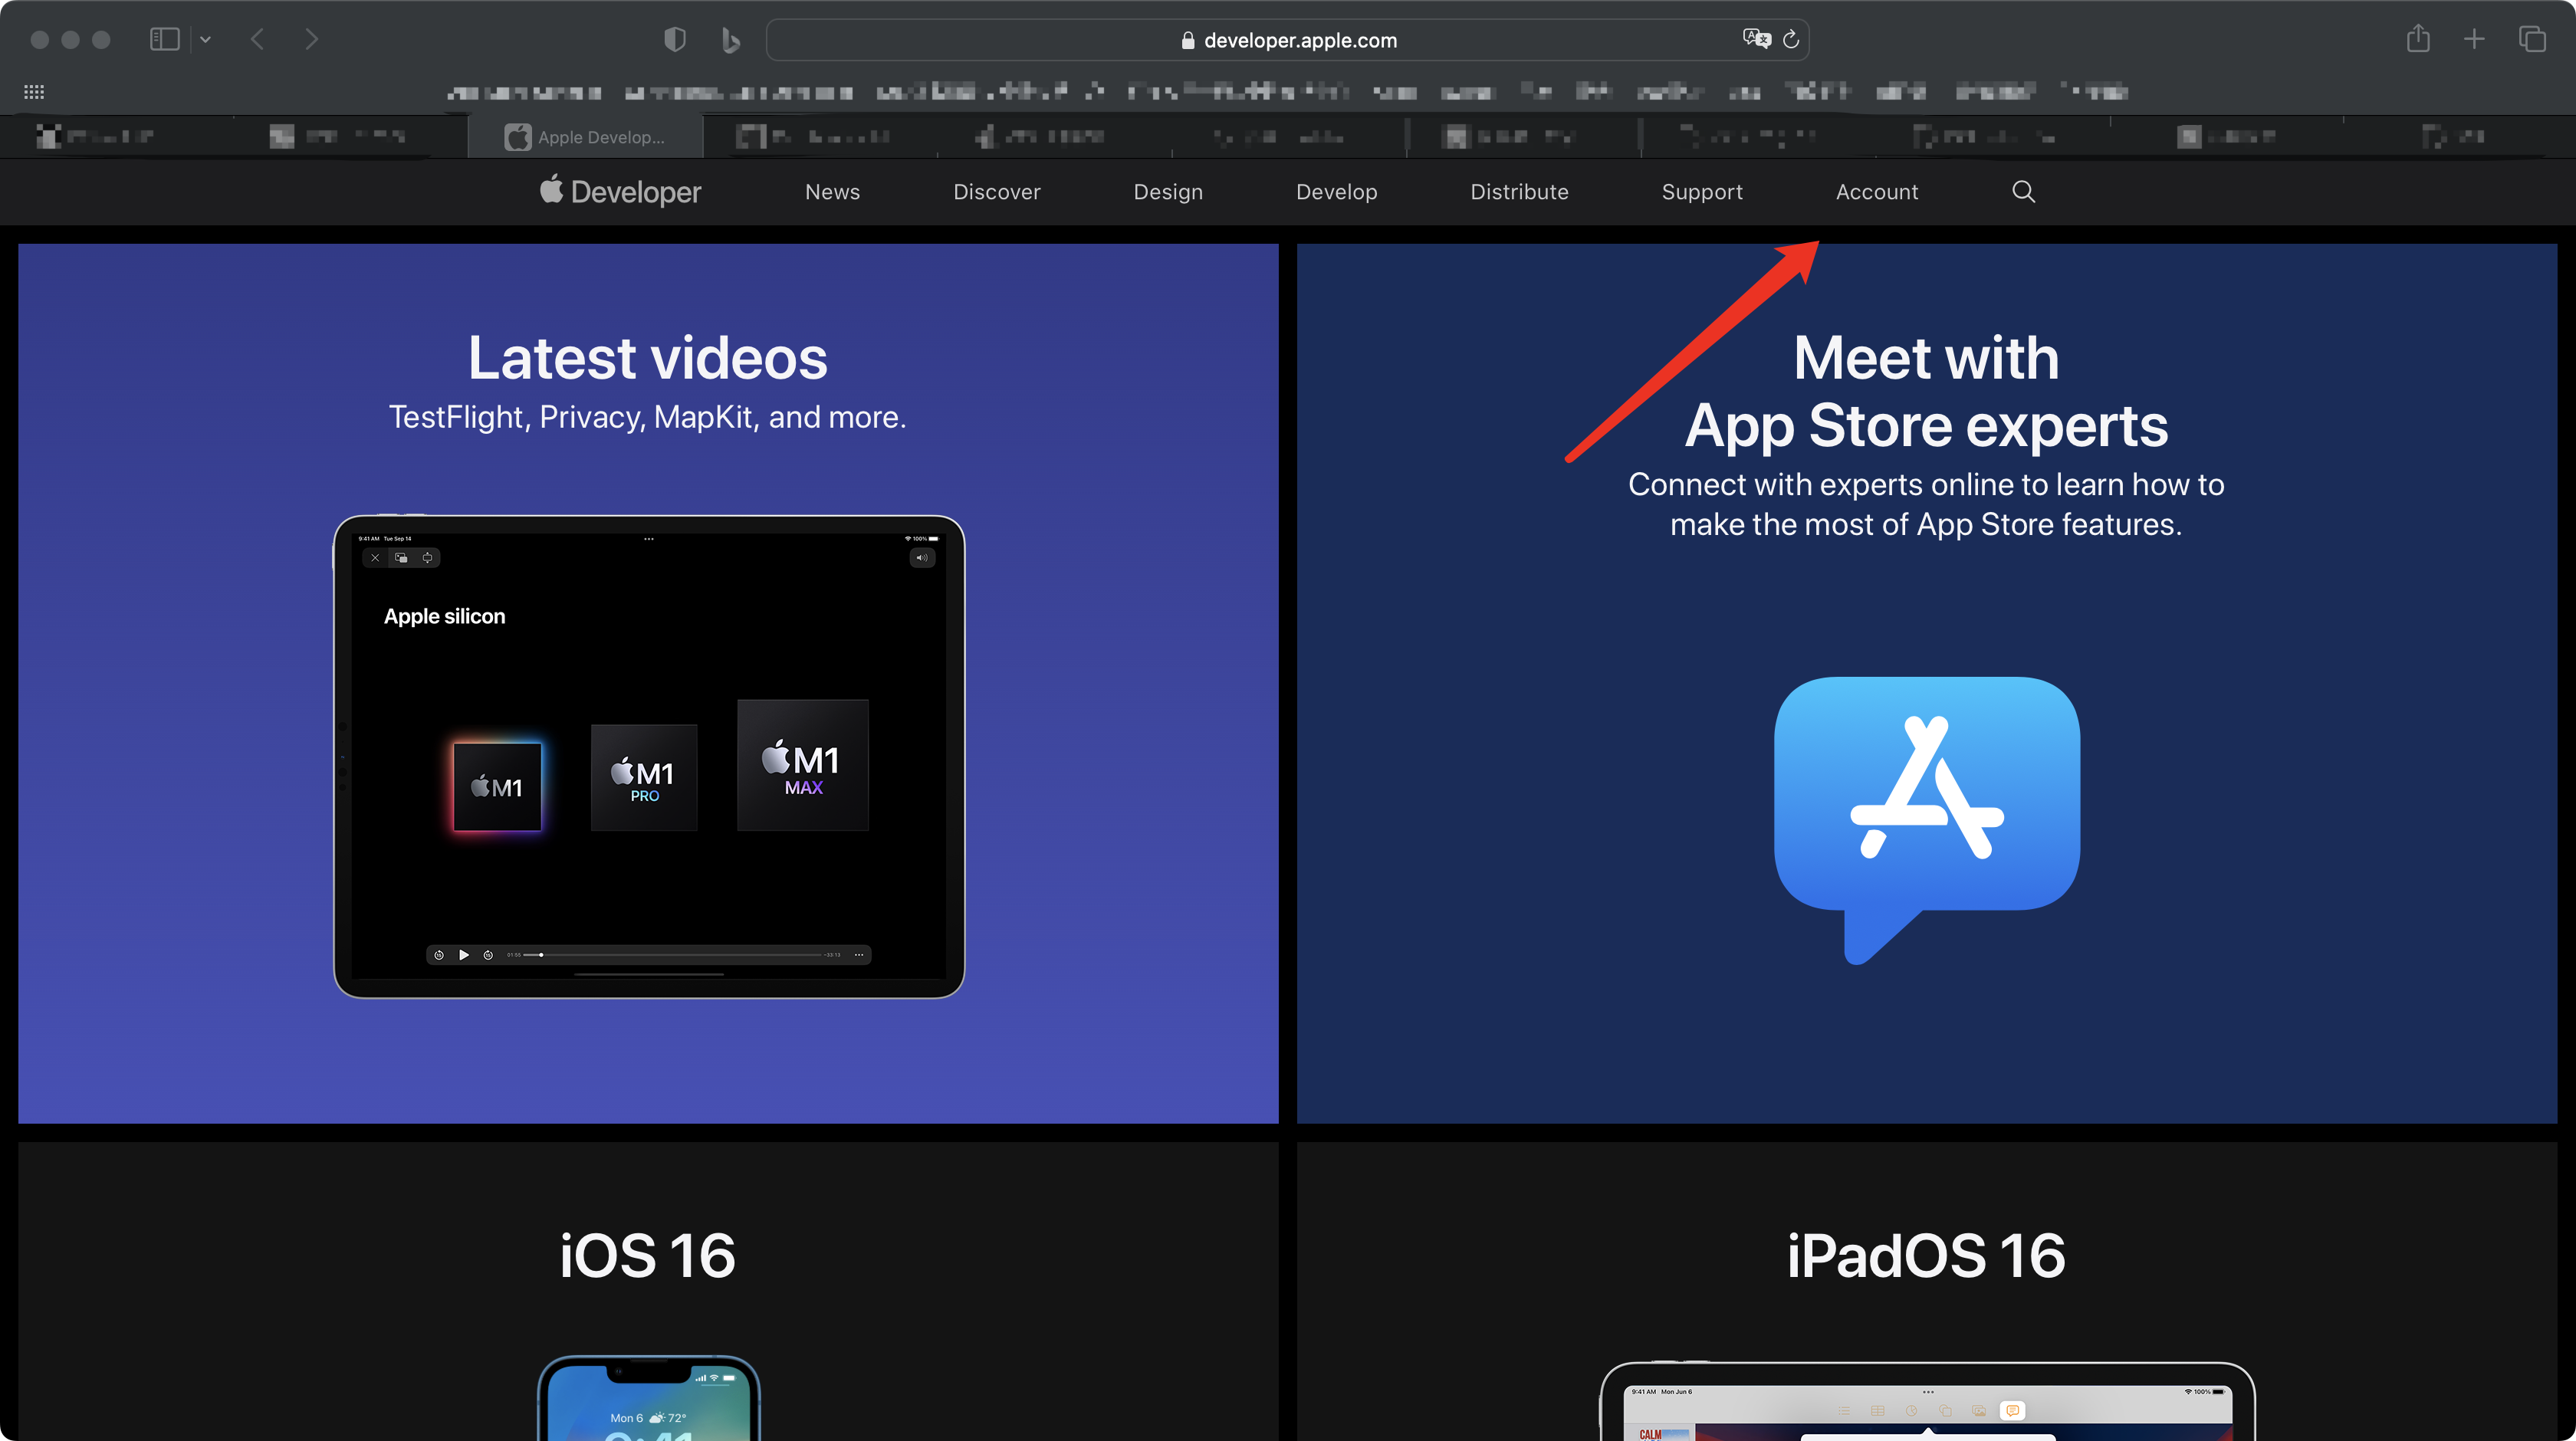Image resolution: width=2576 pixels, height=1441 pixels.
Task: Click play button in iPad video player
Action: coord(464,955)
